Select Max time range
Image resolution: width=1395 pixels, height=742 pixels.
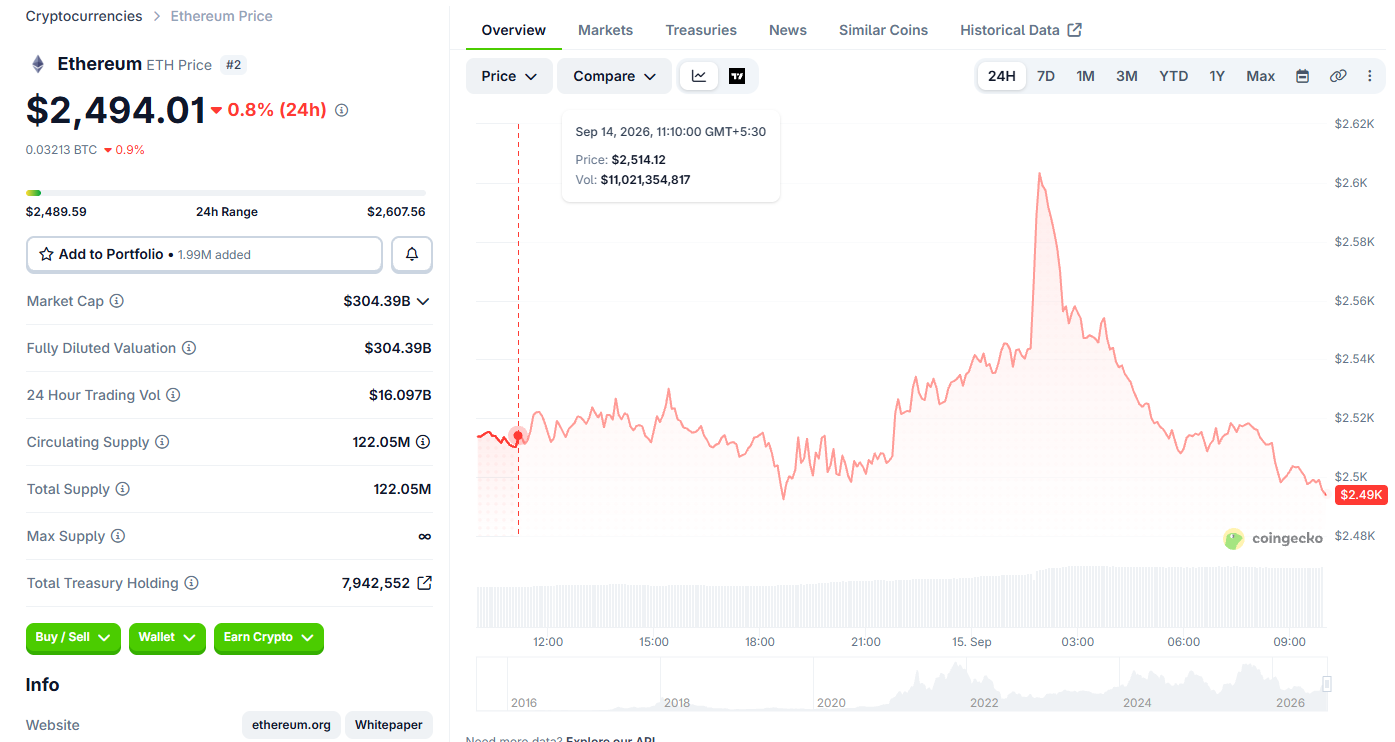click(x=1261, y=76)
